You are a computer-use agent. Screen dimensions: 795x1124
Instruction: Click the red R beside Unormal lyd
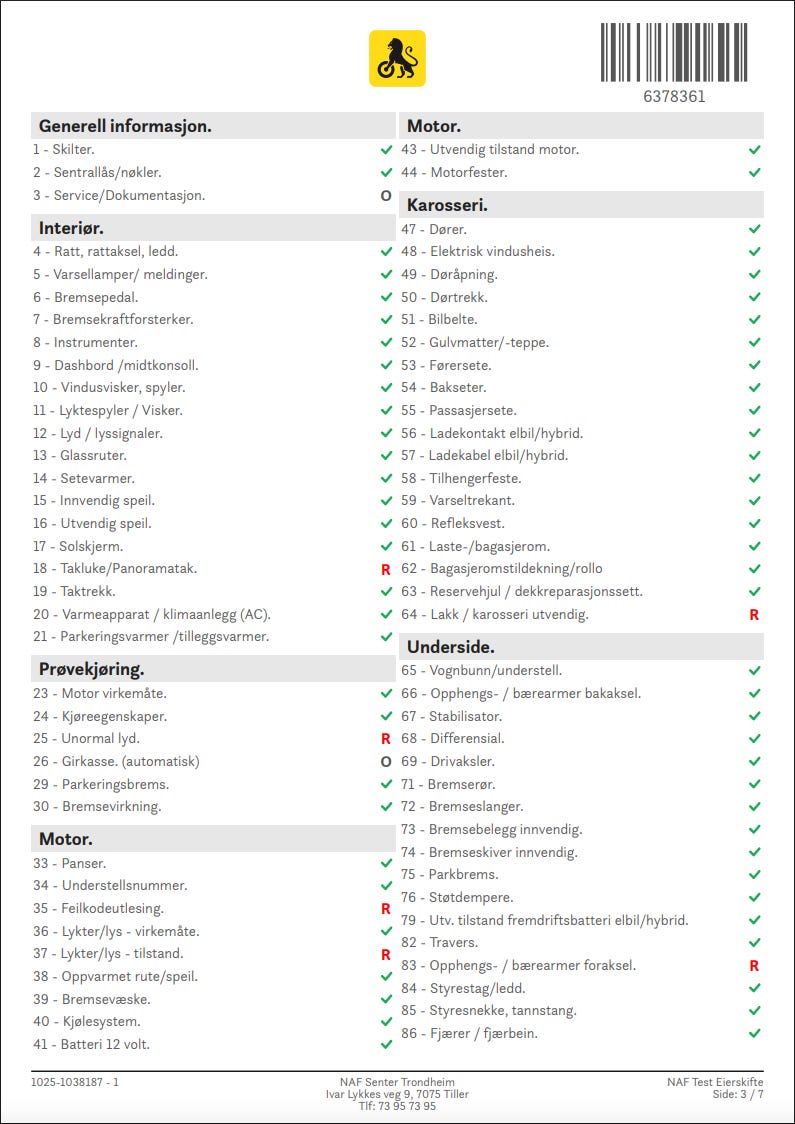[386, 738]
